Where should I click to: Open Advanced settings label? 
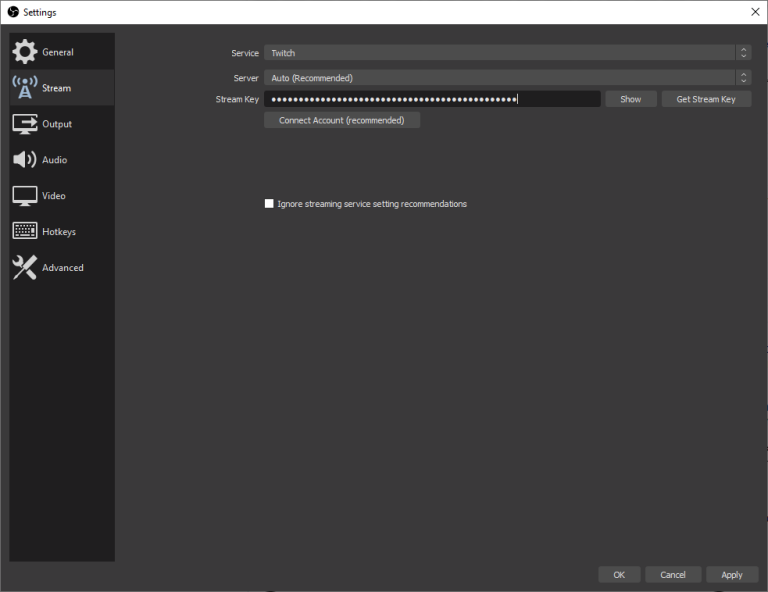63,268
